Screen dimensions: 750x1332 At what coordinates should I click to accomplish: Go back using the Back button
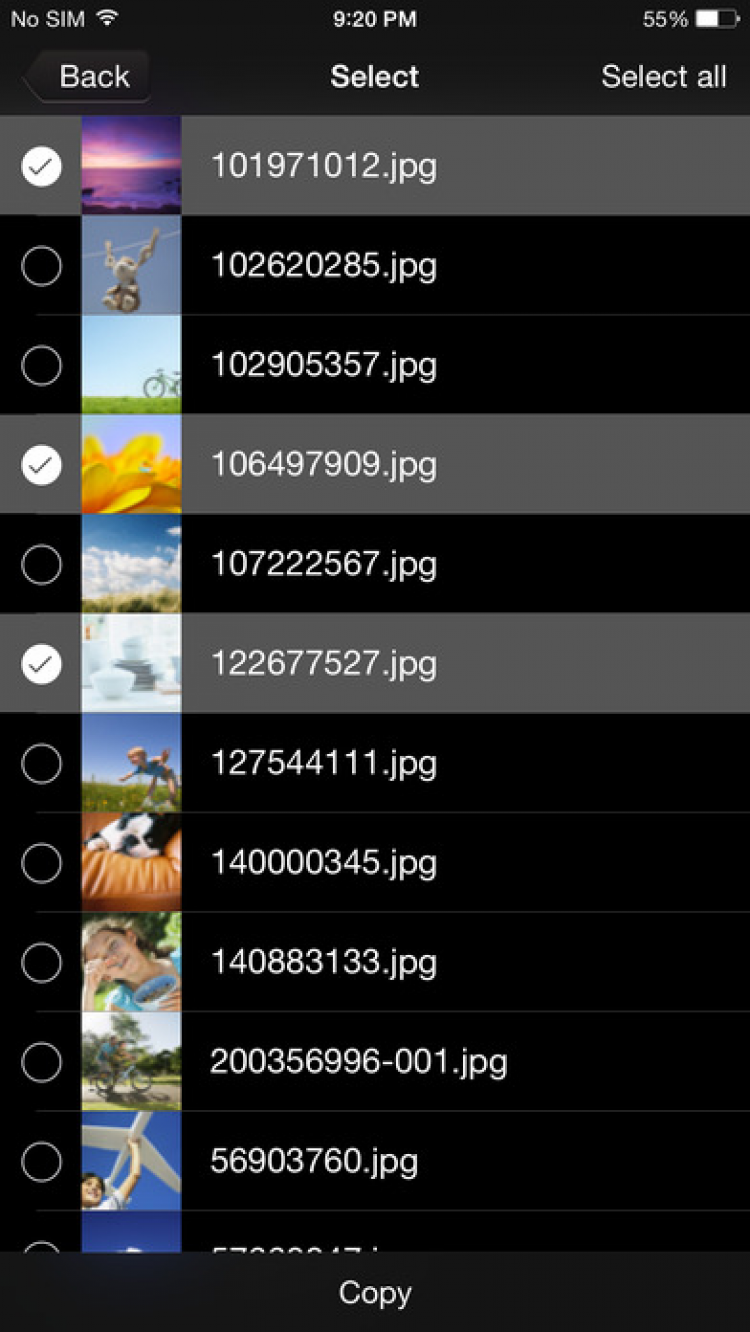point(88,77)
